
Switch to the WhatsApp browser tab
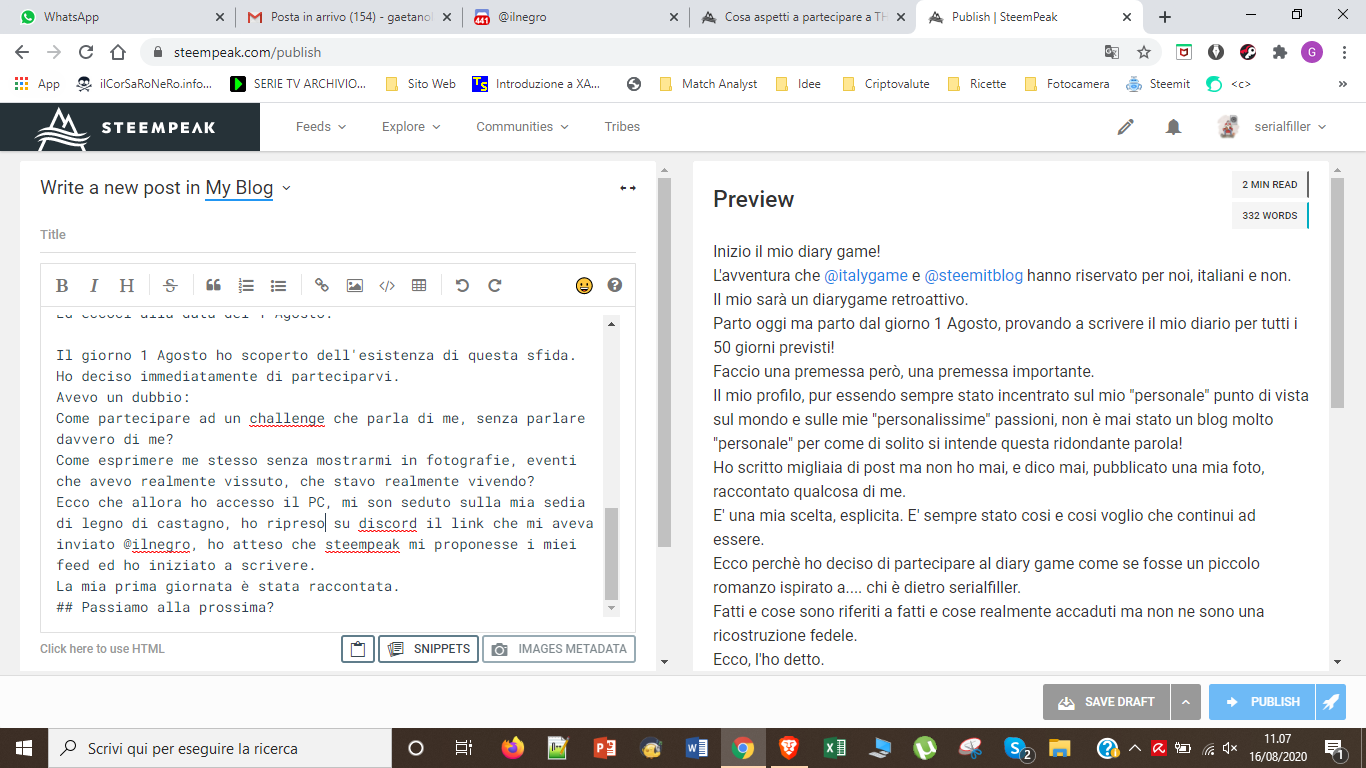pos(118,17)
